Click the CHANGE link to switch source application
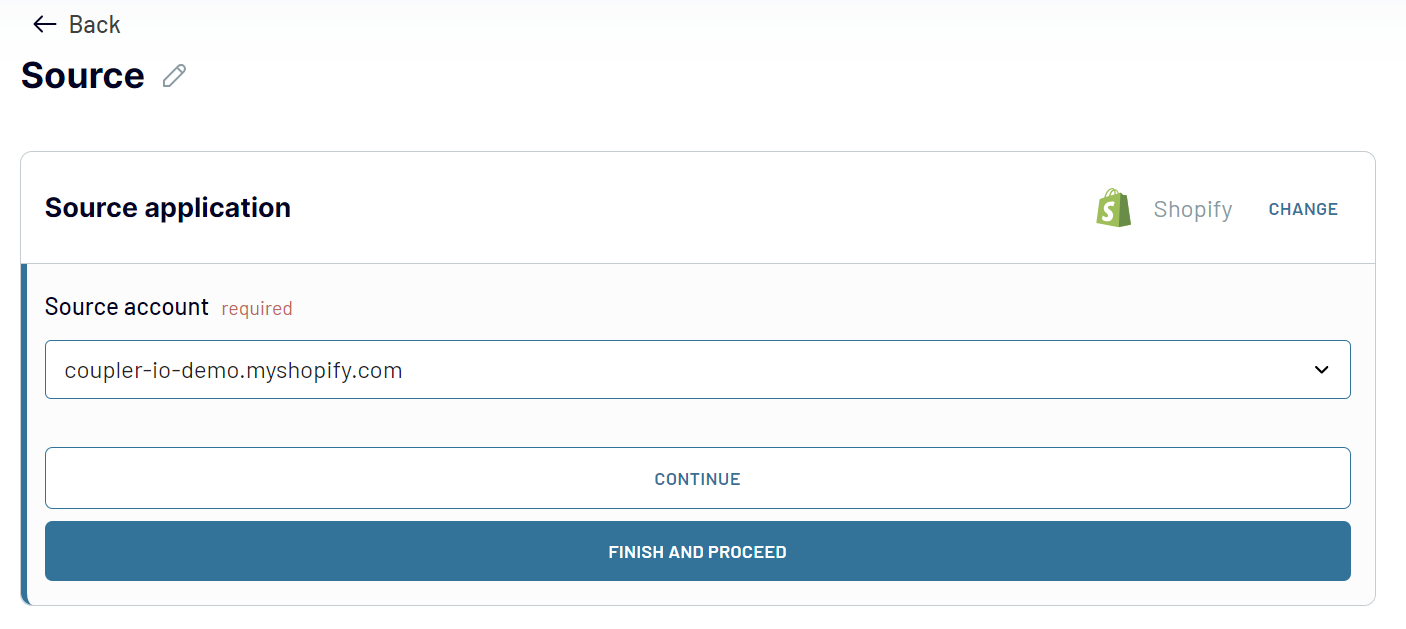The width and height of the screenshot is (1406, 629). tap(1302, 209)
